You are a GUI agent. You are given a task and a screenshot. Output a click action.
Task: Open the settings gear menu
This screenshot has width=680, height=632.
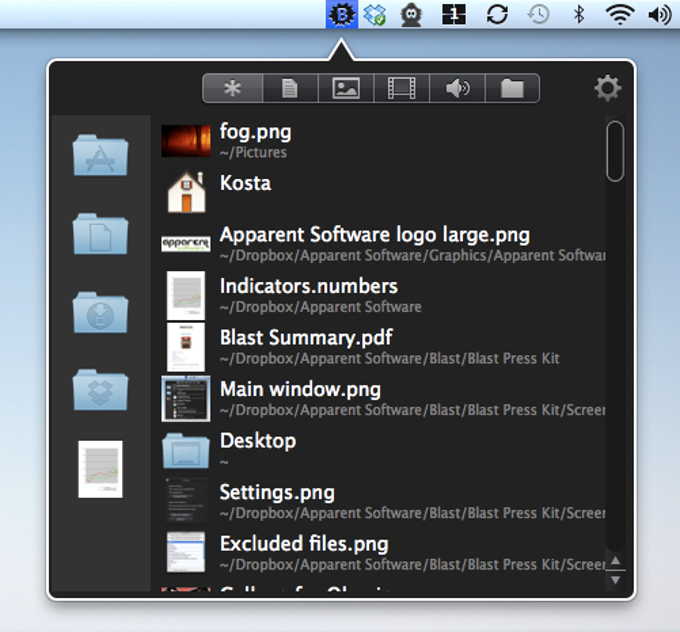coord(607,89)
